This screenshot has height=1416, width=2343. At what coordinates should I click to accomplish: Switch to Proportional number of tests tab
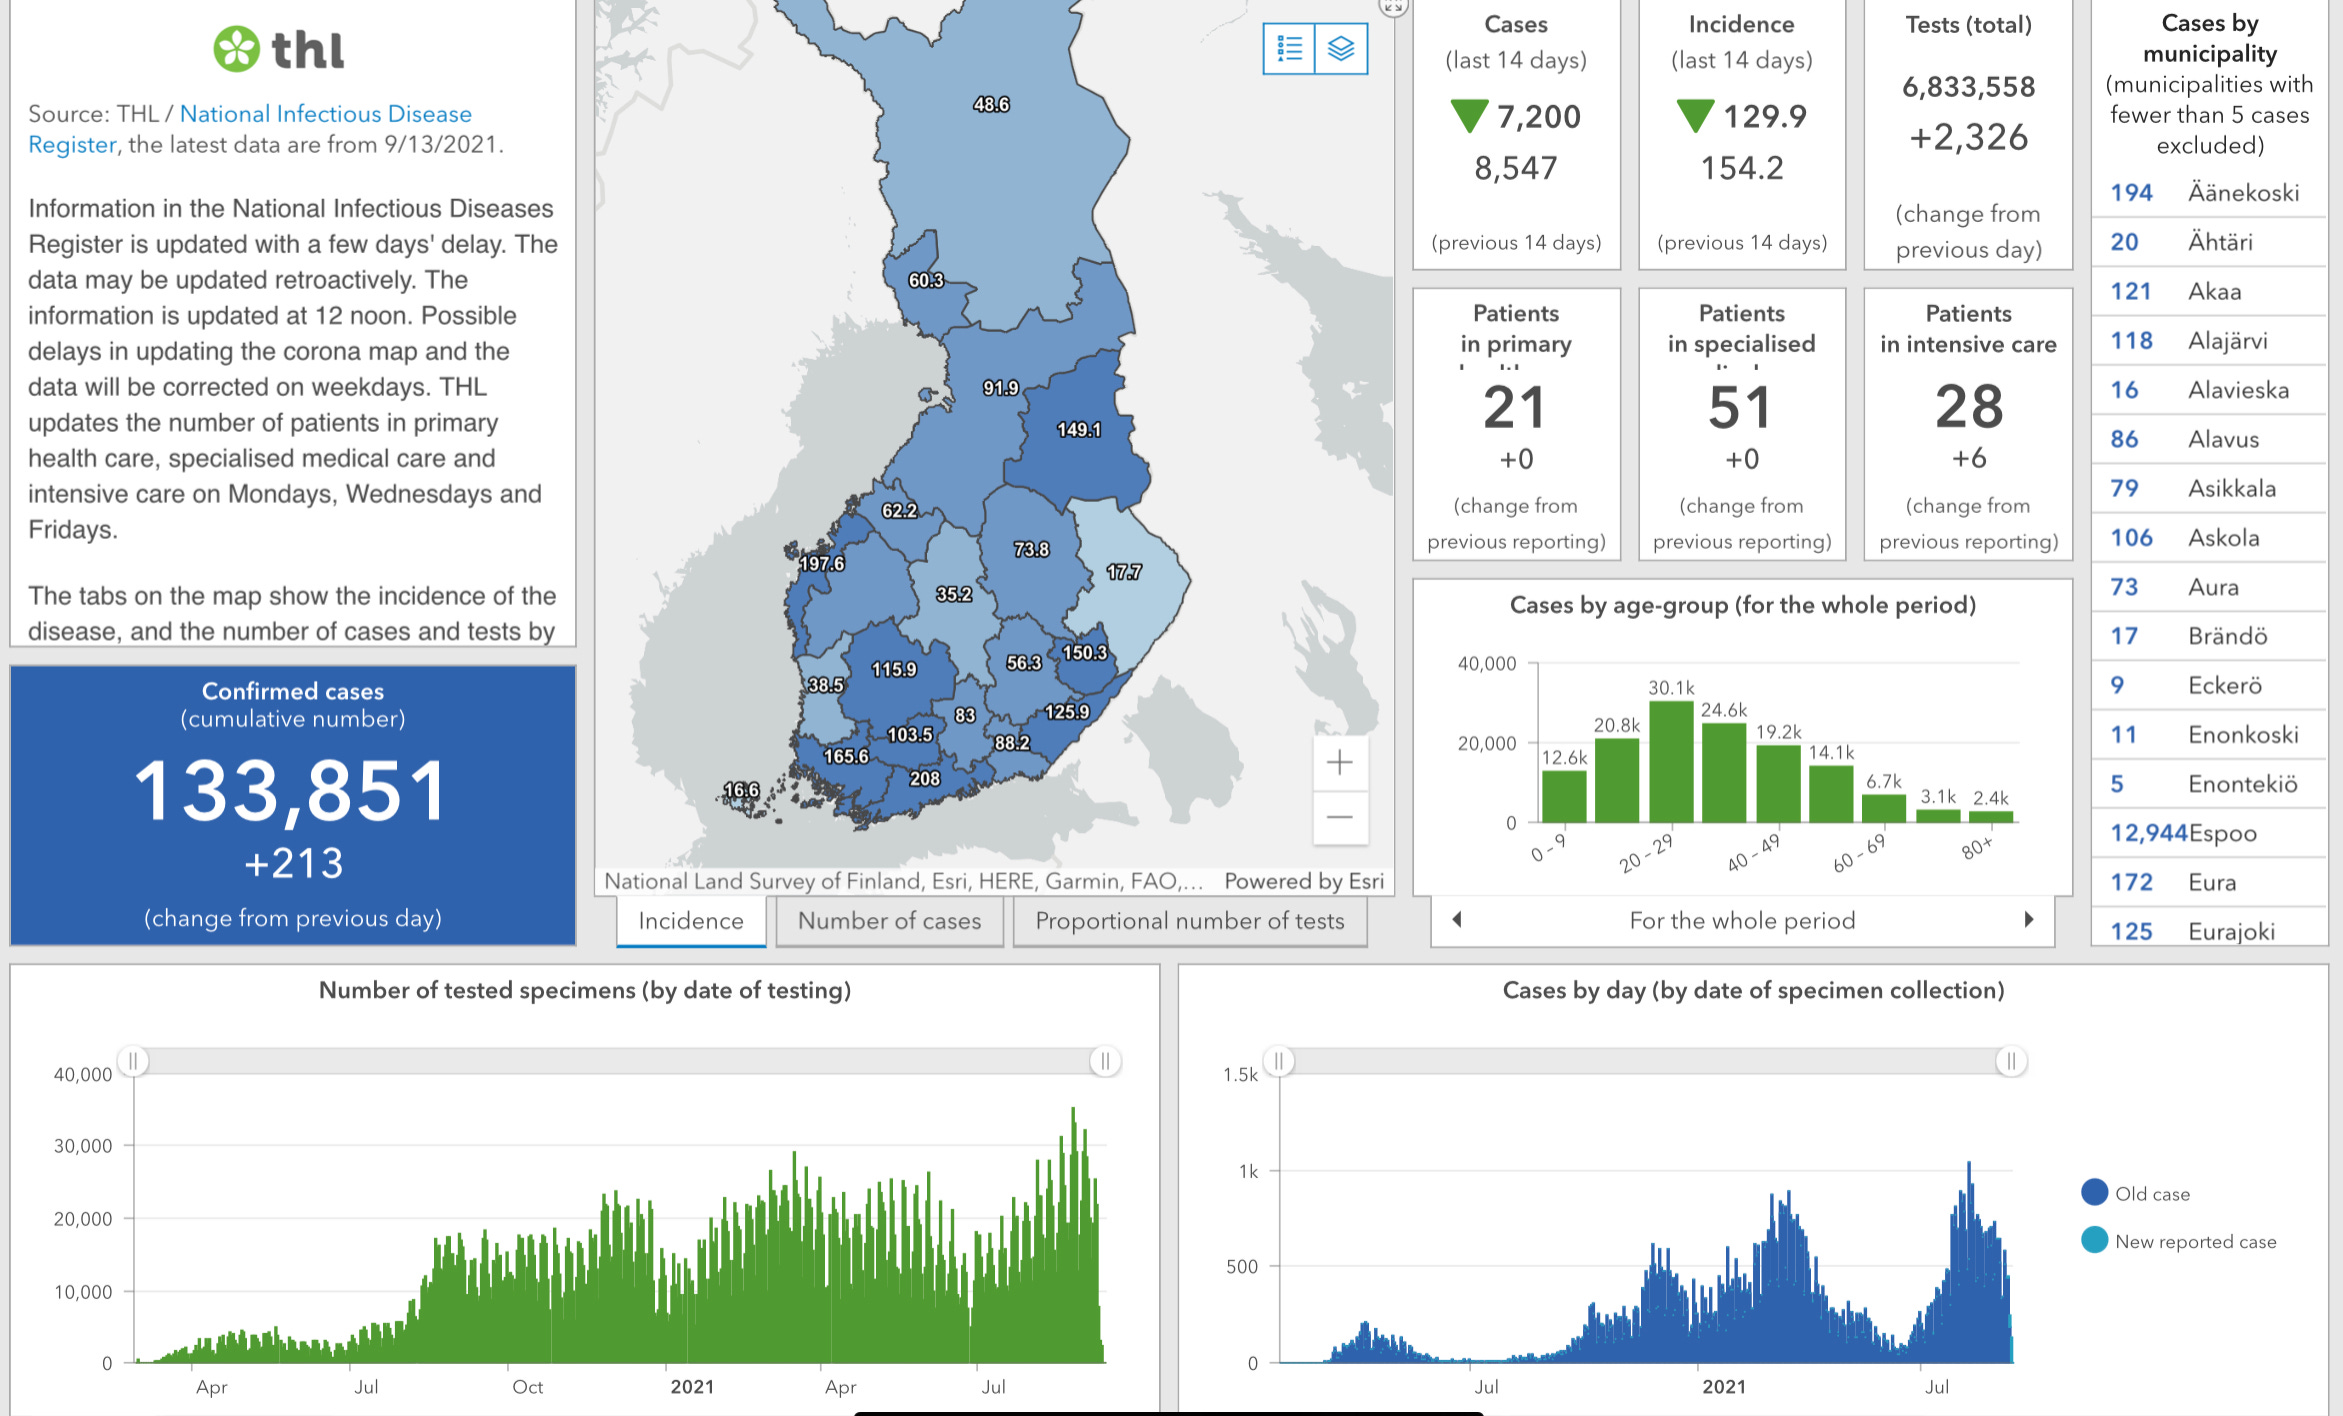(x=1189, y=921)
